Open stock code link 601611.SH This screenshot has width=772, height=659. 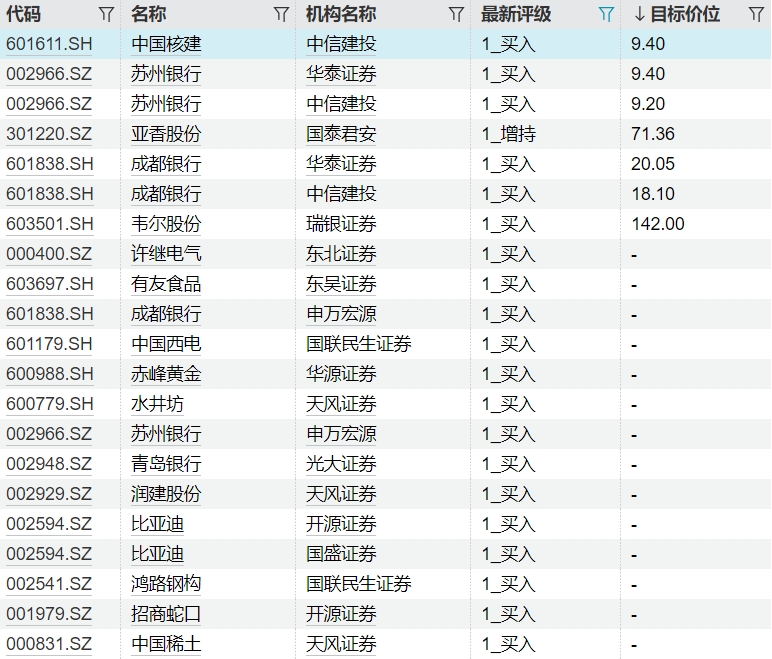click(x=49, y=44)
